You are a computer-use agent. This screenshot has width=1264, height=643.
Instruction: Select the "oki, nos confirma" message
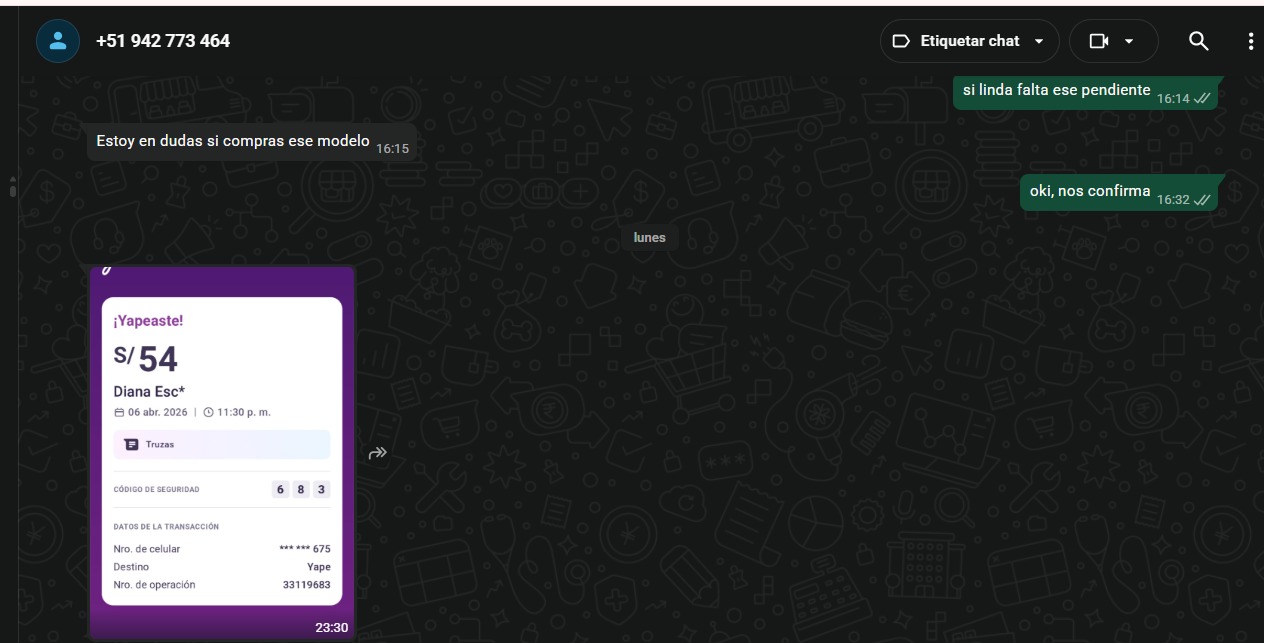coord(1089,192)
